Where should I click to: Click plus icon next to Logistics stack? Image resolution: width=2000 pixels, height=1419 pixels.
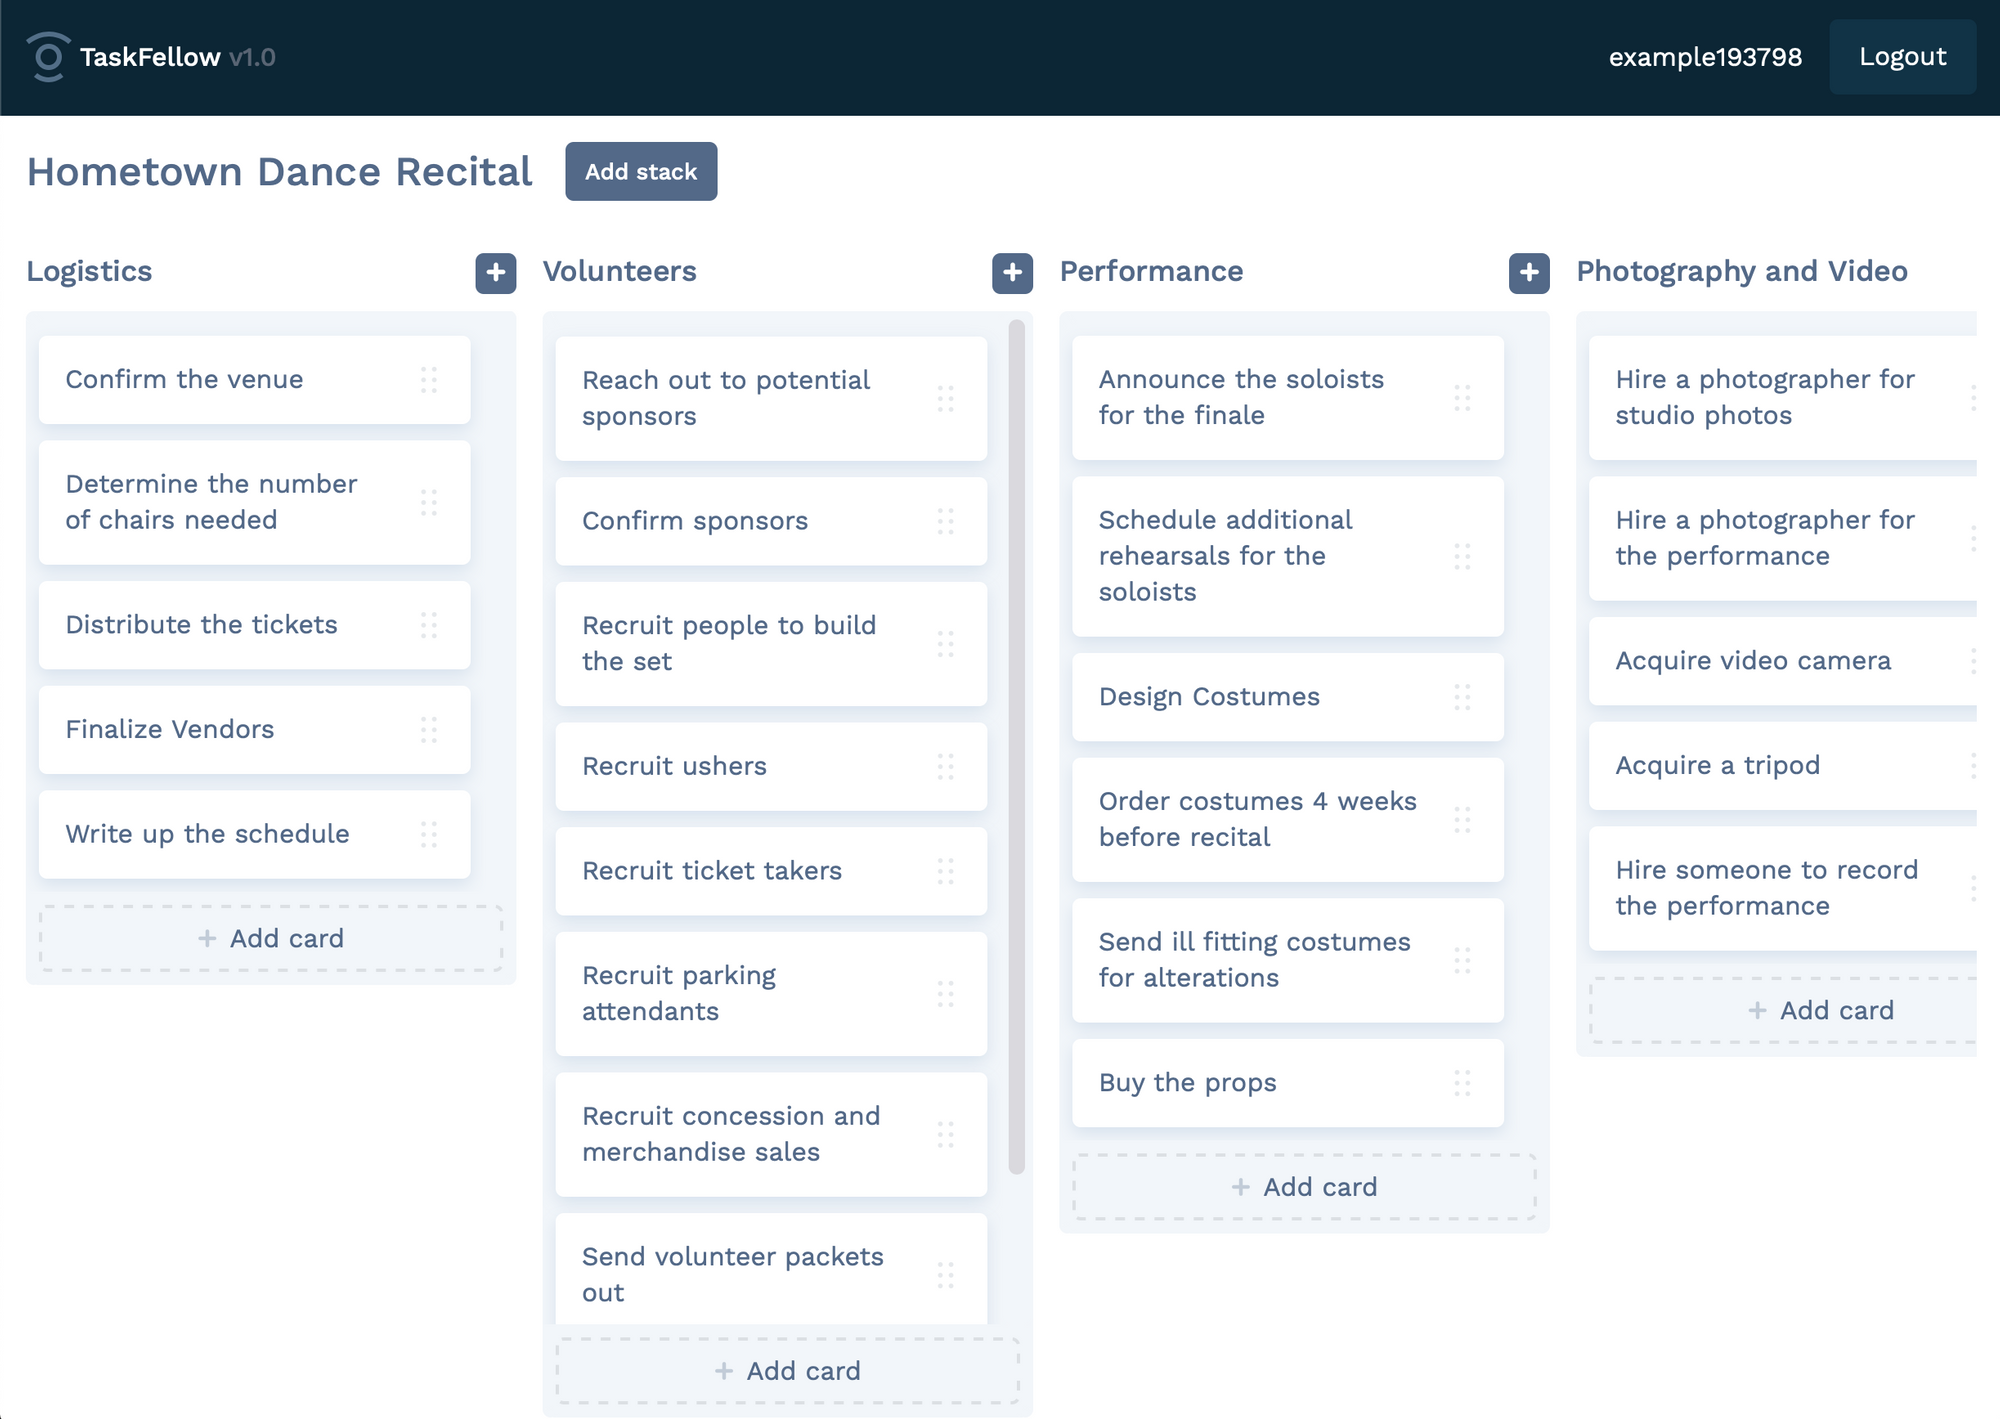click(x=495, y=272)
